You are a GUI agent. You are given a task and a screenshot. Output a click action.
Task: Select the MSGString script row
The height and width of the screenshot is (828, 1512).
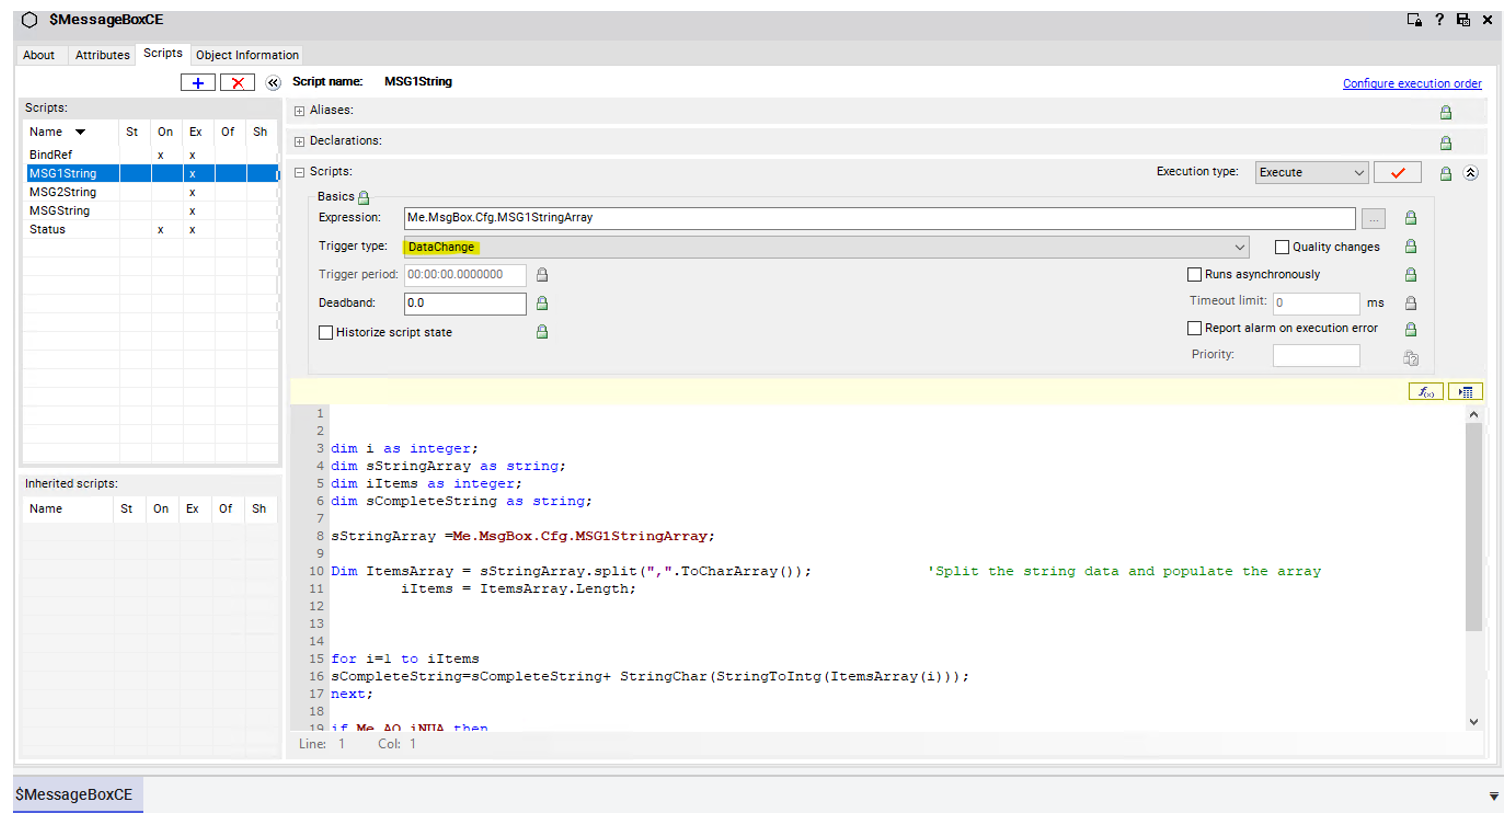tap(151, 211)
